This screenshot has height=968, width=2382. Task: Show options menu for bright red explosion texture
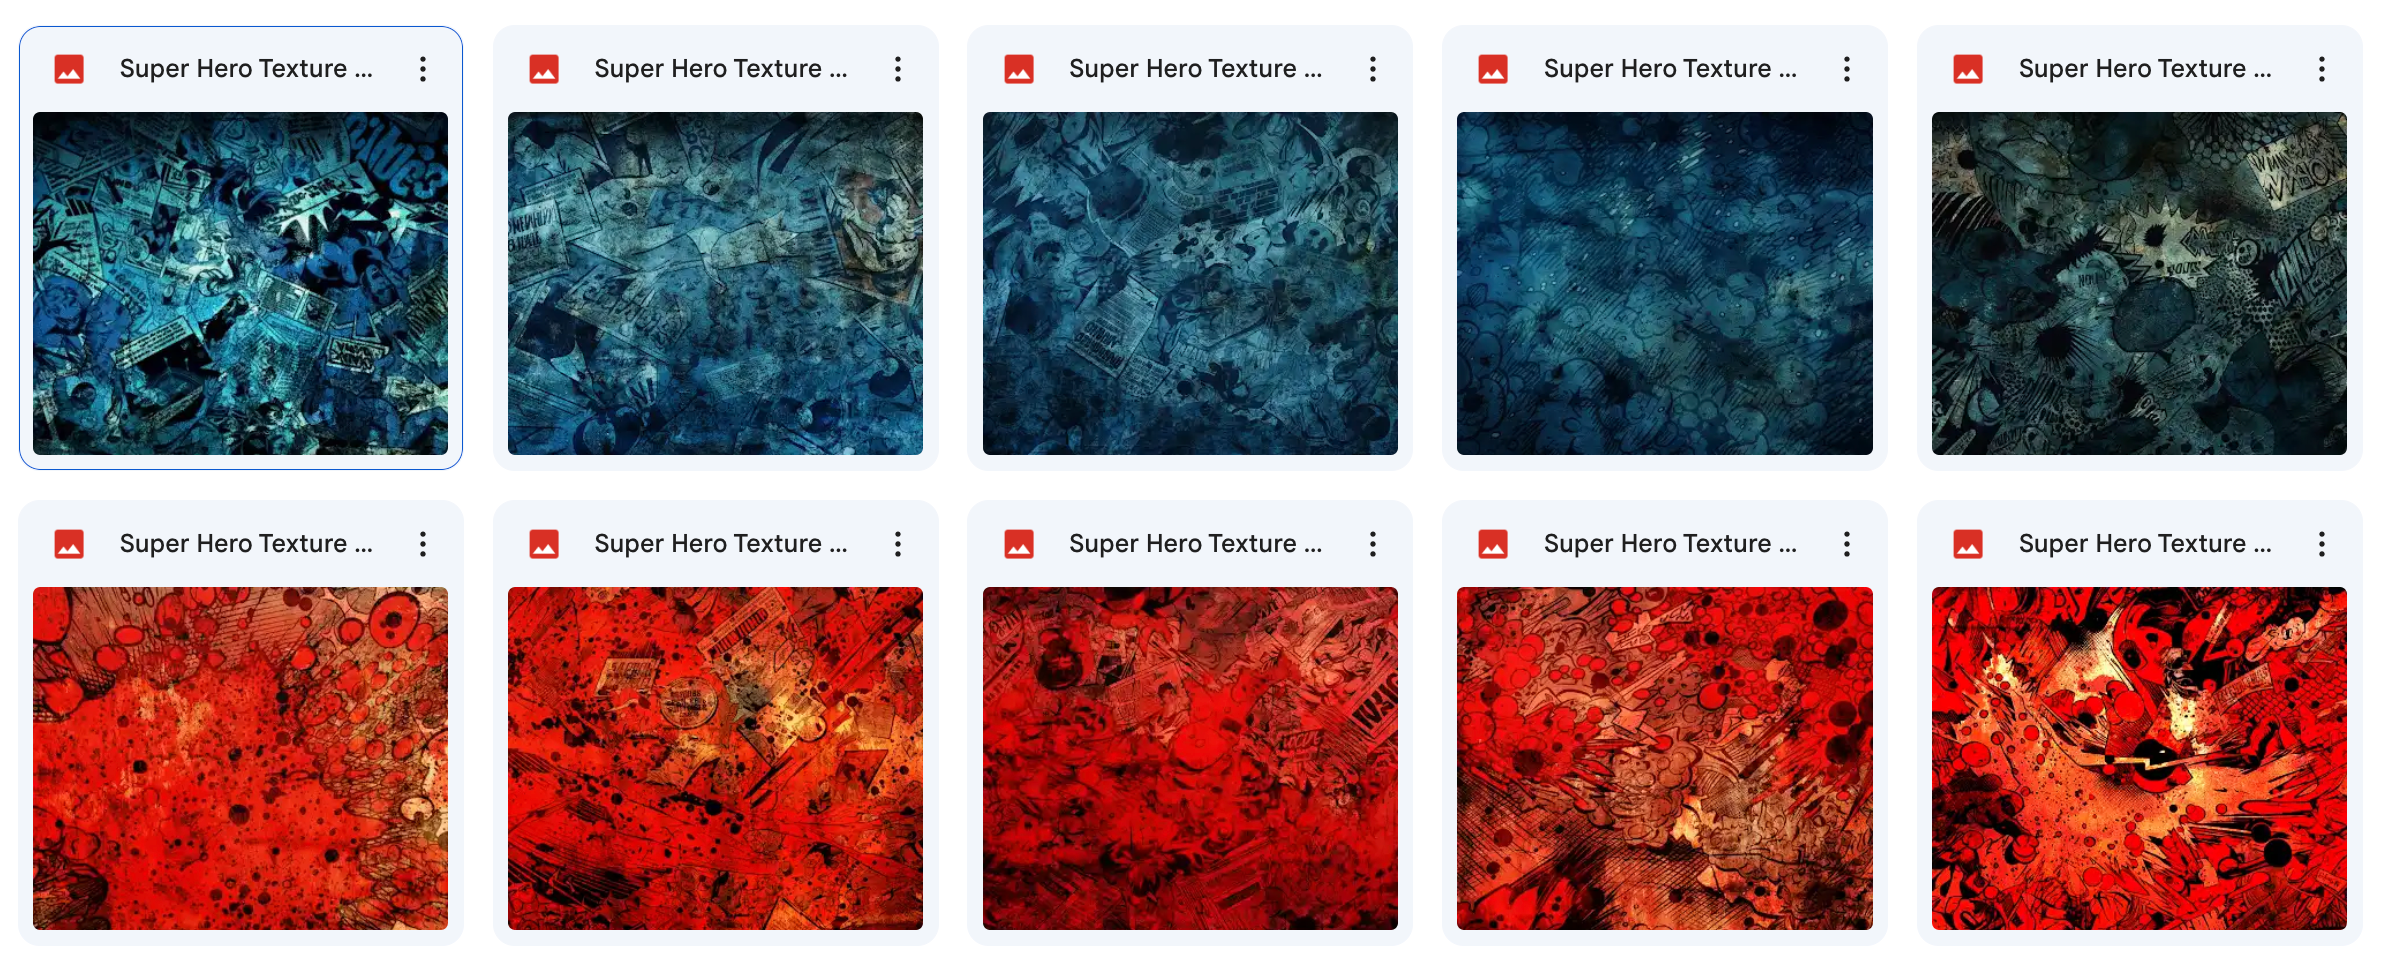[x=2322, y=544]
